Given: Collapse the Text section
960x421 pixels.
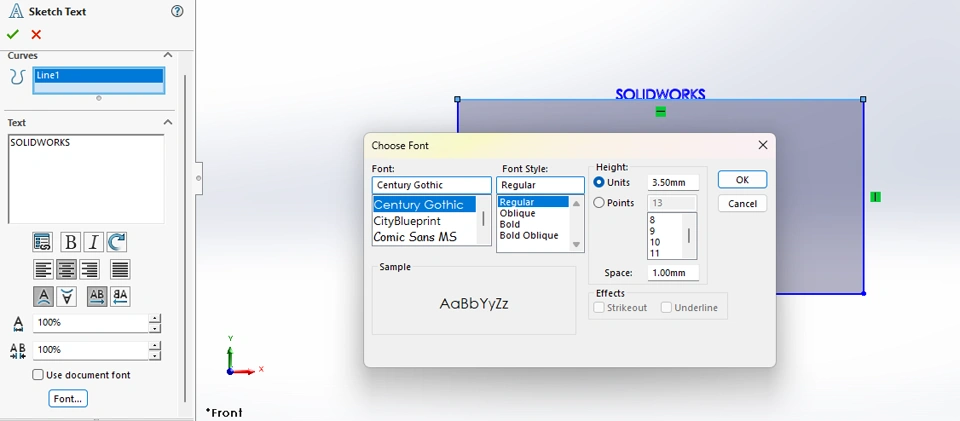Looking at the screenshot, I should pyautogui.click(x=168, y=122).
